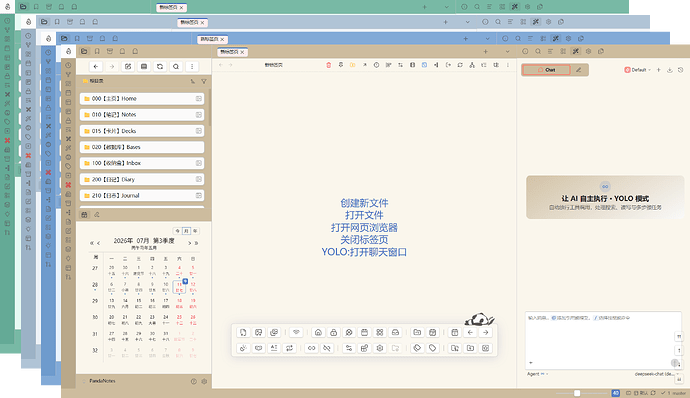Select the Chat mode button
Screen dimensions: 690x398
(546, 70)
